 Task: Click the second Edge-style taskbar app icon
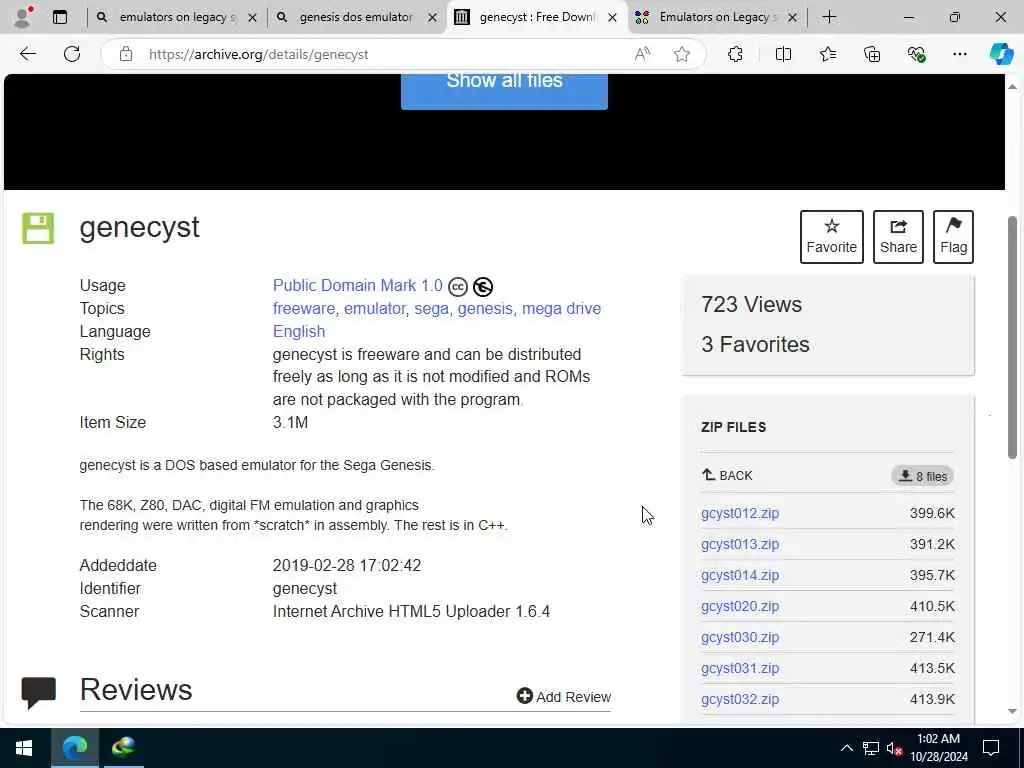tap(123, 748)
